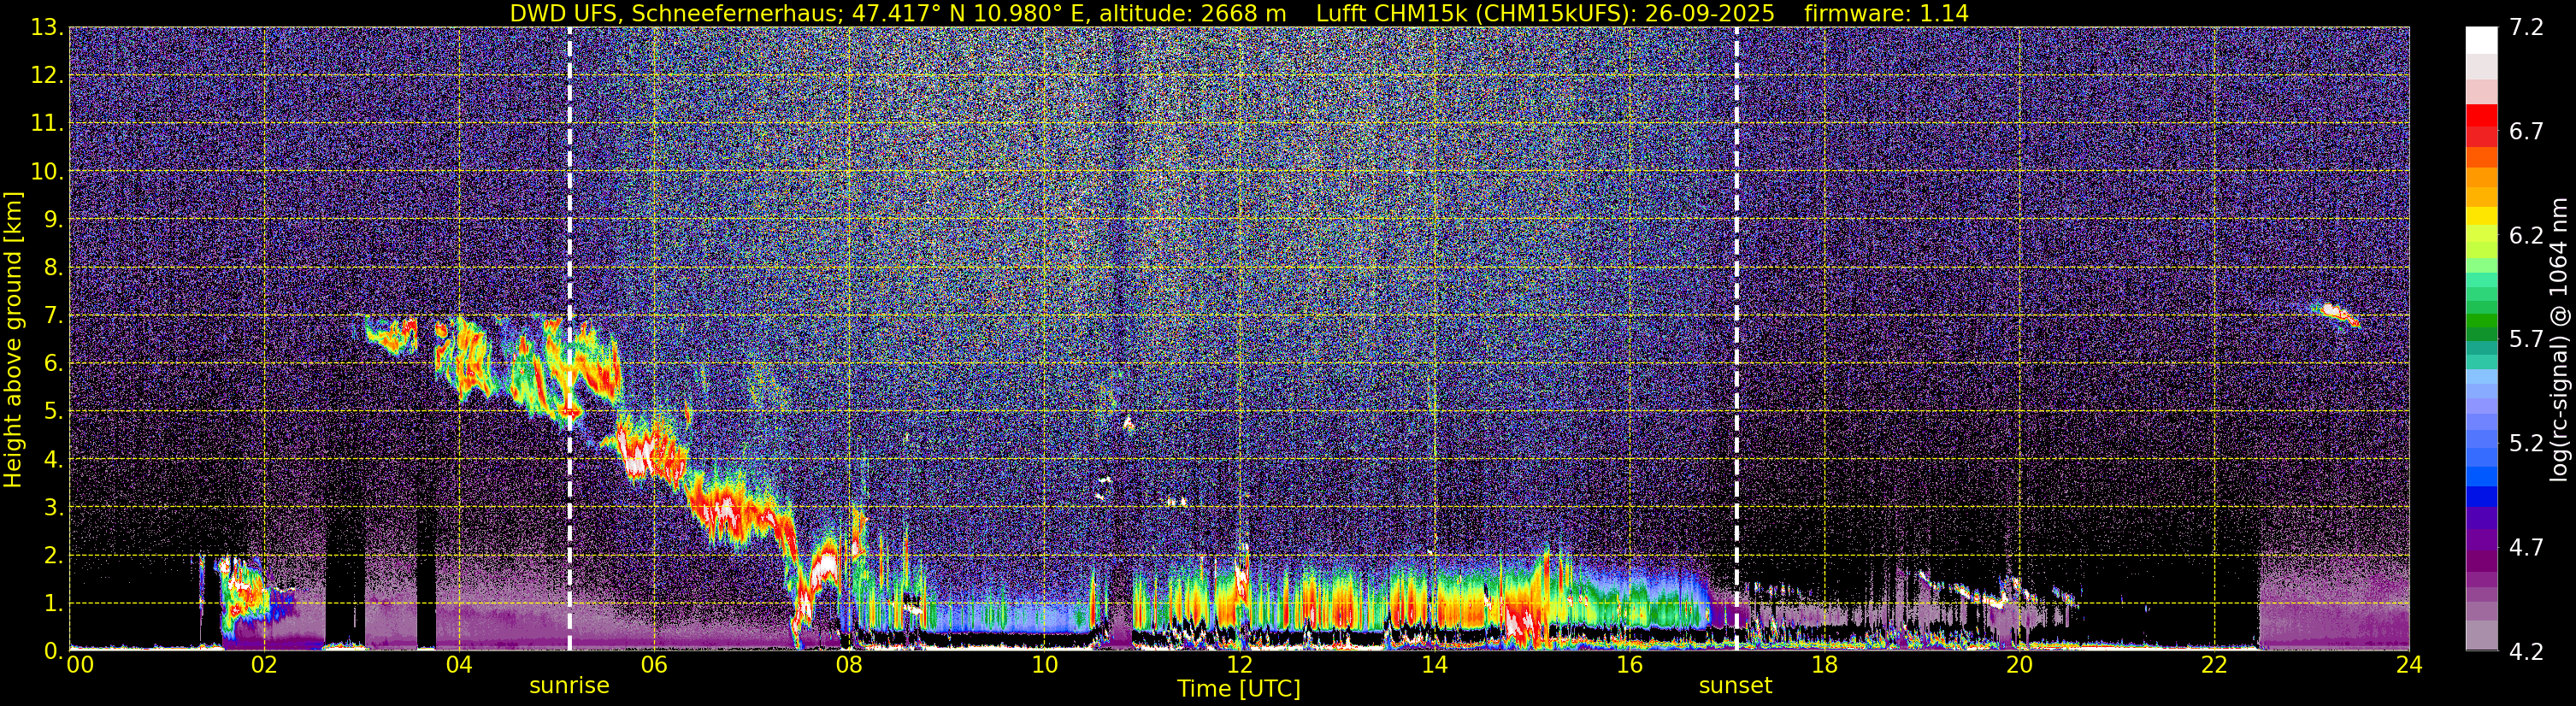Image resolution: width=2576 pixels, height=706 pixels.
Task: Click the '24' tick label on time axis
Action: 2409,665
